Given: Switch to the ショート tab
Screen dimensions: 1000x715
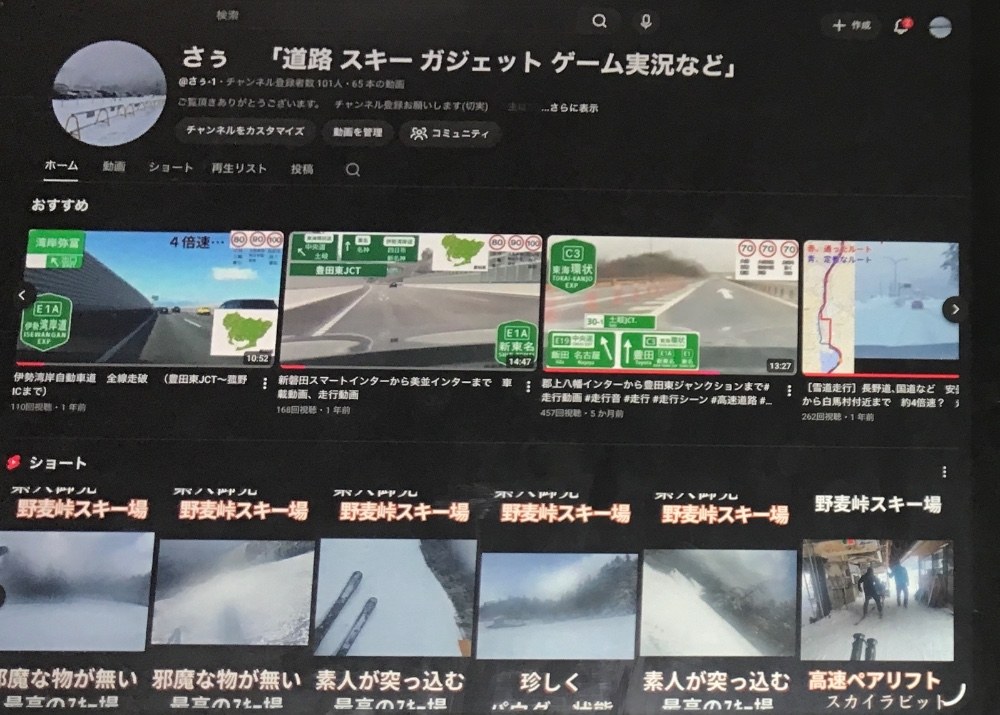Looking at the screenshot, I should [x=170, y=167].
